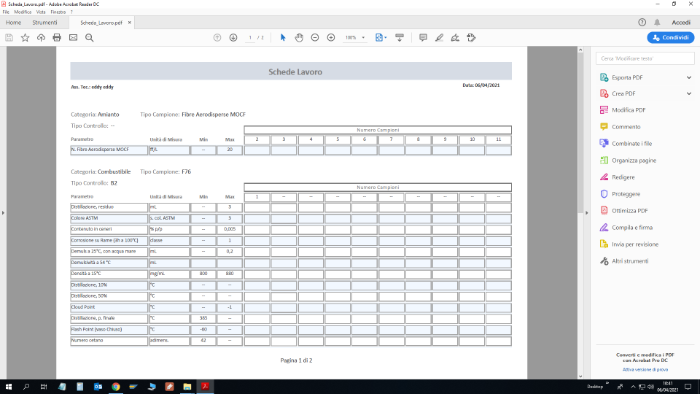Go to next page arrow
Image resolution: width=700 pixels, height=394 pixels.
coord(233,38)
